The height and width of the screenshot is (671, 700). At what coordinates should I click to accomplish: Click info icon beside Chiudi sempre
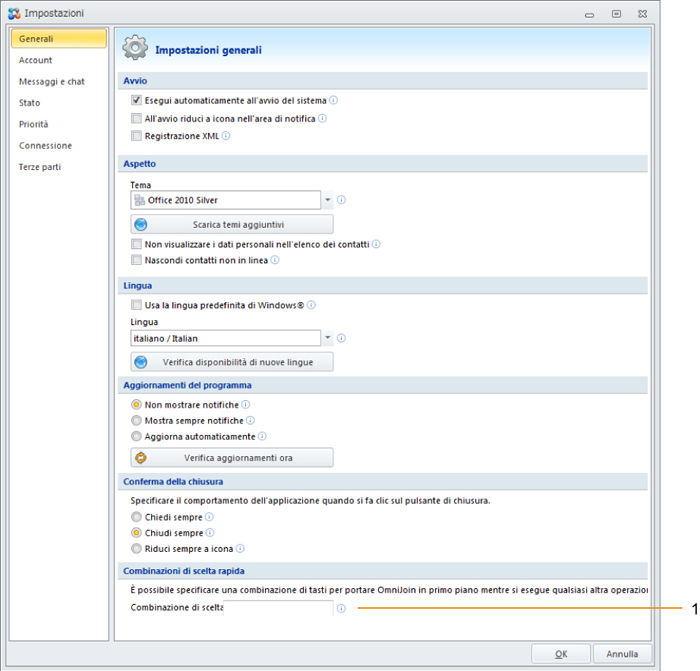tap(210, 533)
